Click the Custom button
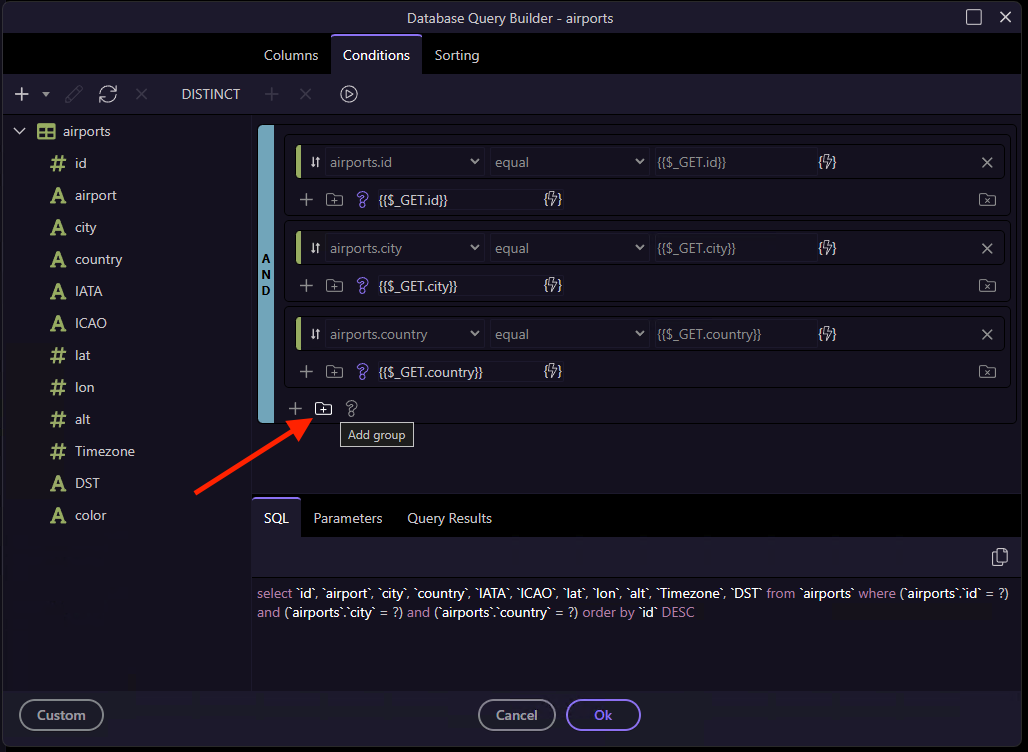1028x752 pixels. click(x=61, y=715)
